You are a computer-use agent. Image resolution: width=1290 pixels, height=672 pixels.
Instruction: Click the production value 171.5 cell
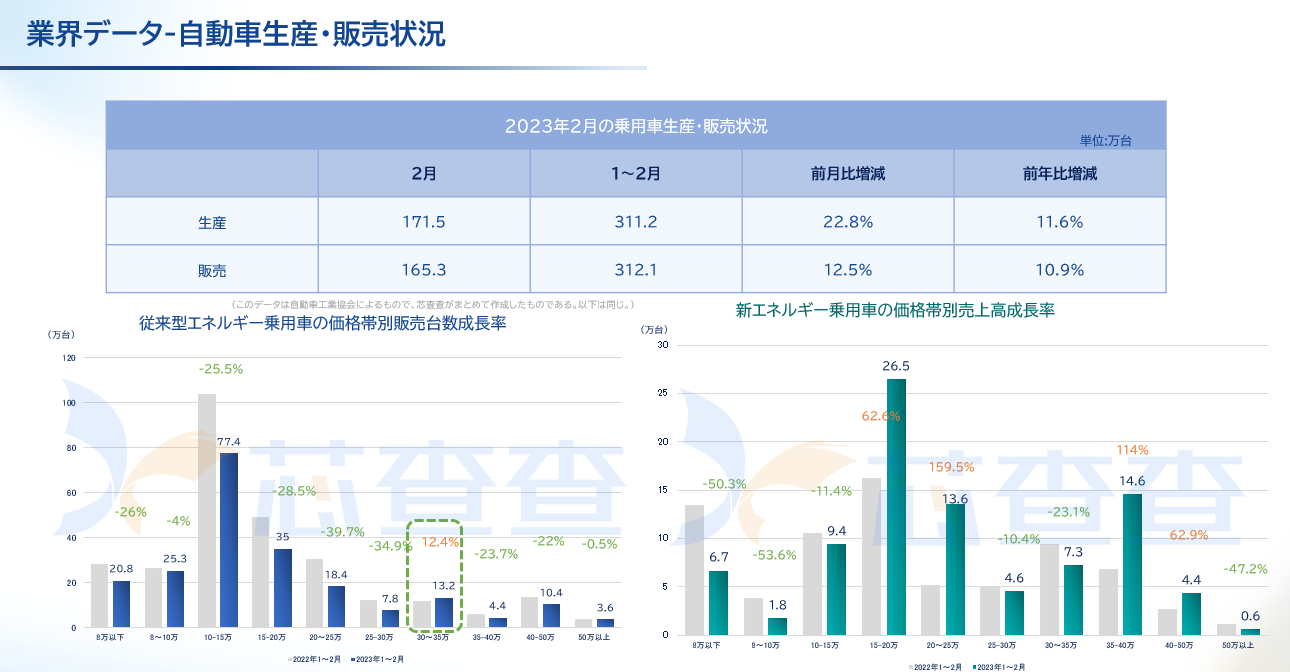coord(424,222)
